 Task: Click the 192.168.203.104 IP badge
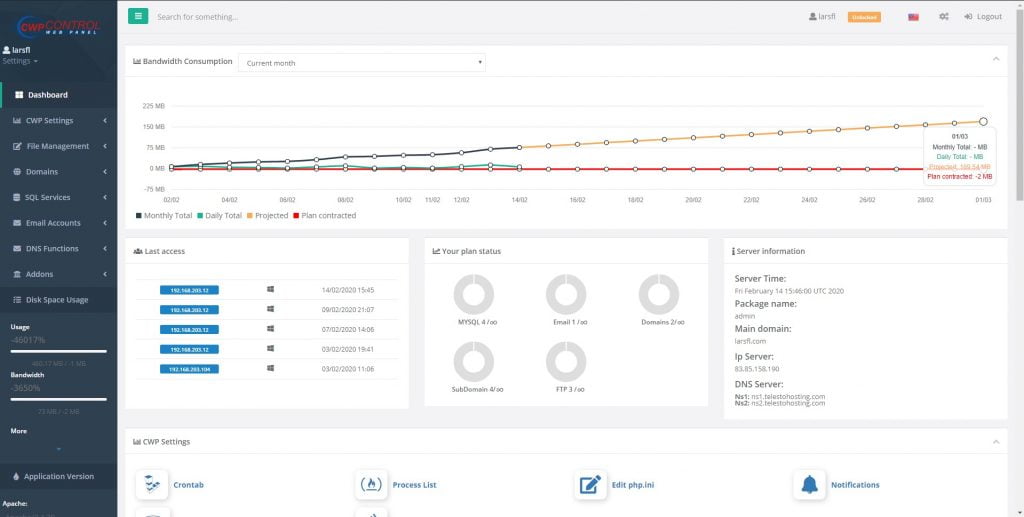(189, 369)
